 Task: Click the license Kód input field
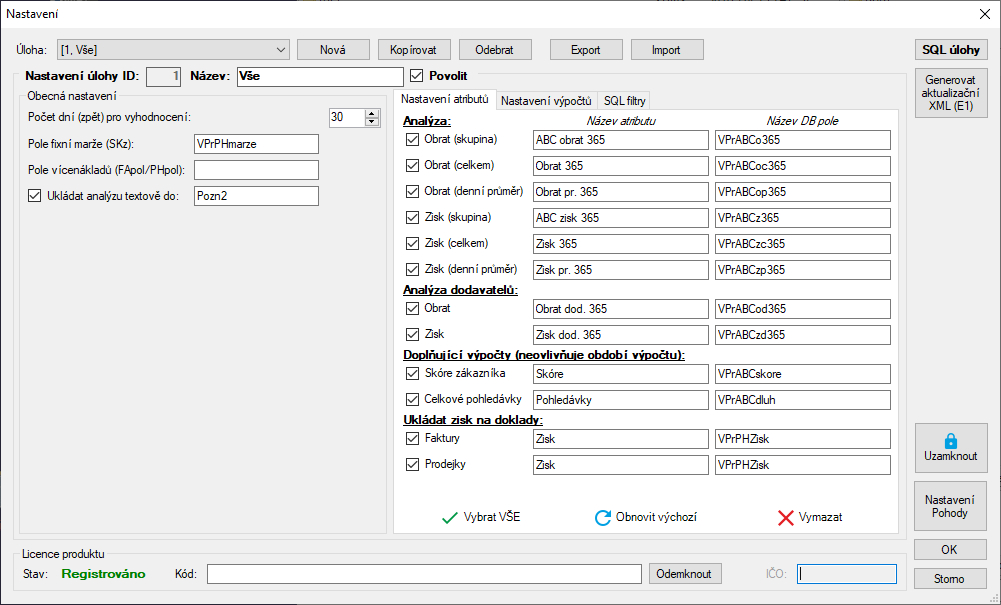[423, 574]
